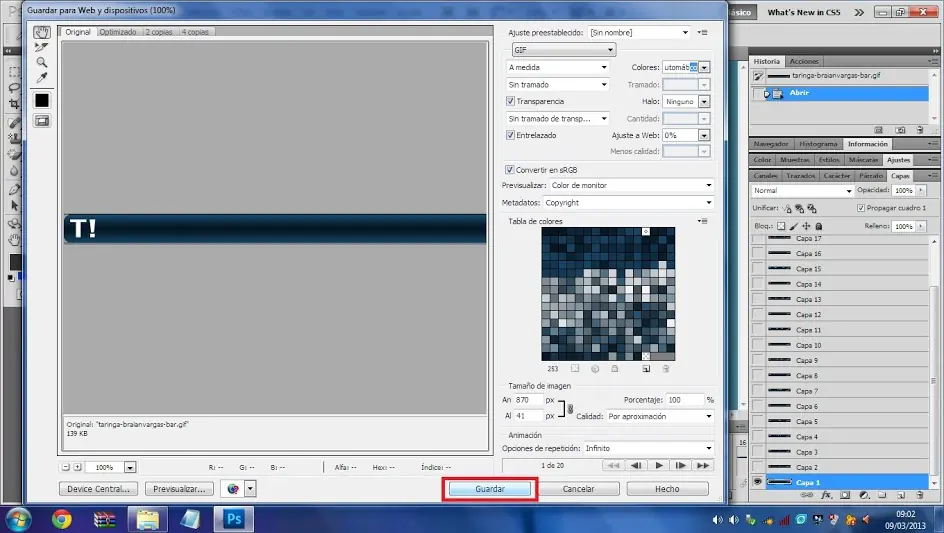The image size is (944, 533).
Task: Open the GIF file format dropdown
Action: 564,50
